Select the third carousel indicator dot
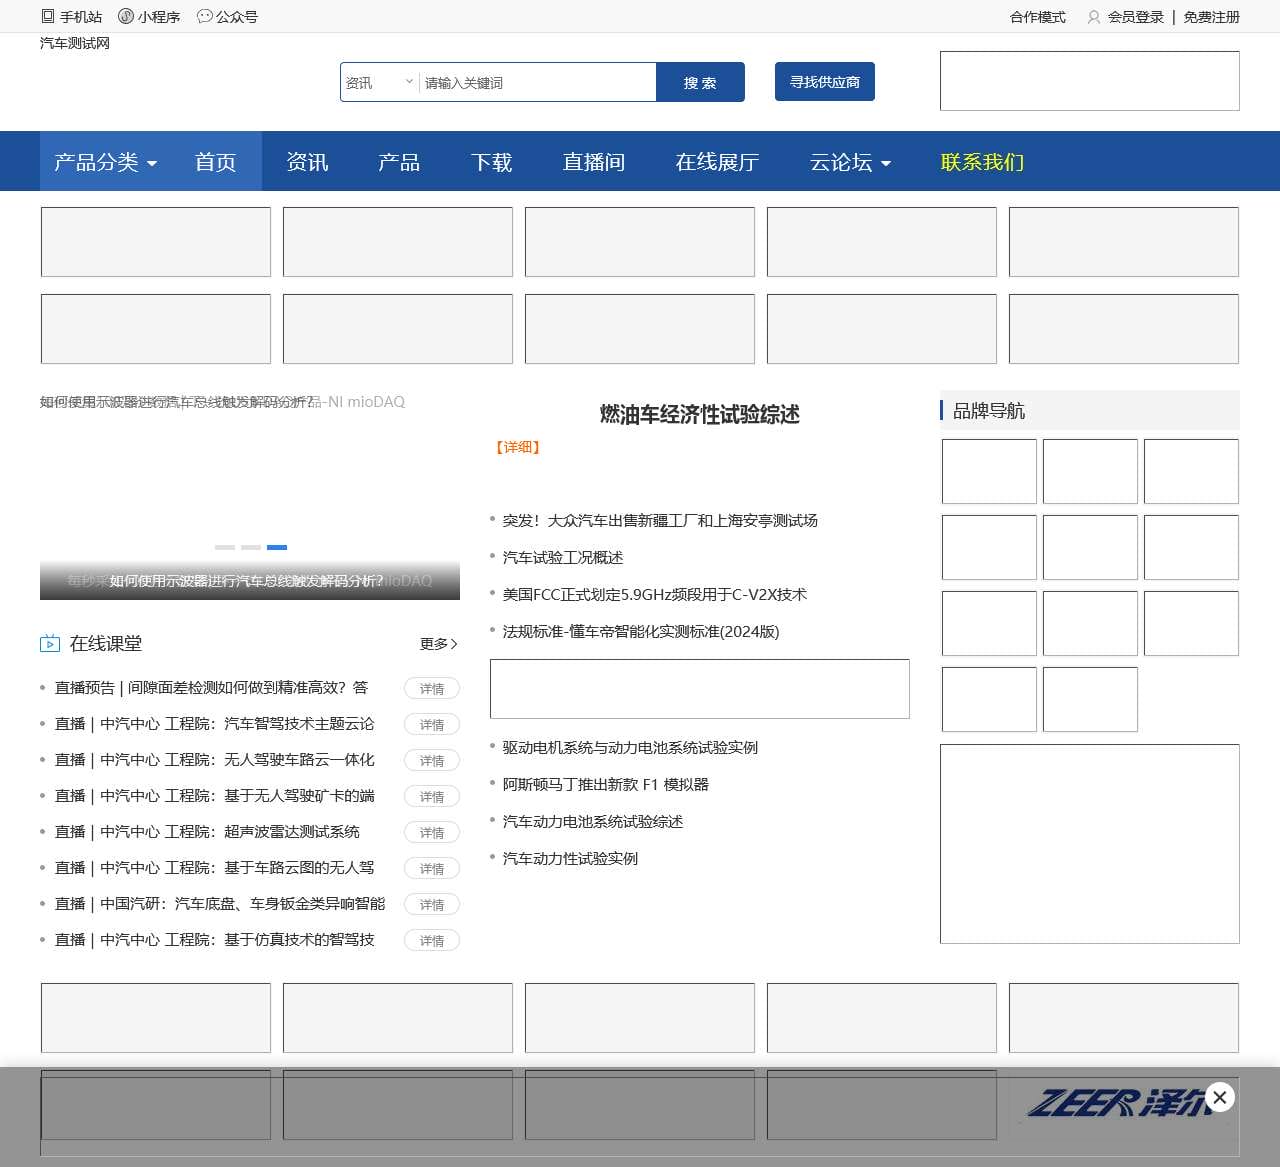 [x=276, y=547]
